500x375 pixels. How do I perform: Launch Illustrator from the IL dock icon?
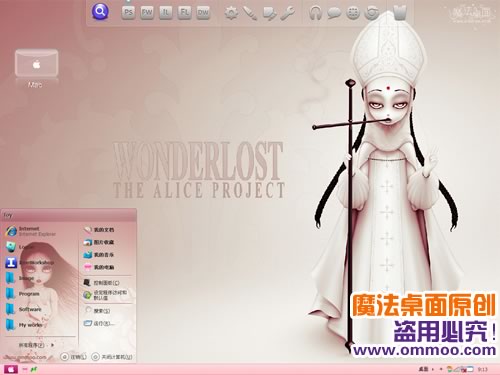166,13
